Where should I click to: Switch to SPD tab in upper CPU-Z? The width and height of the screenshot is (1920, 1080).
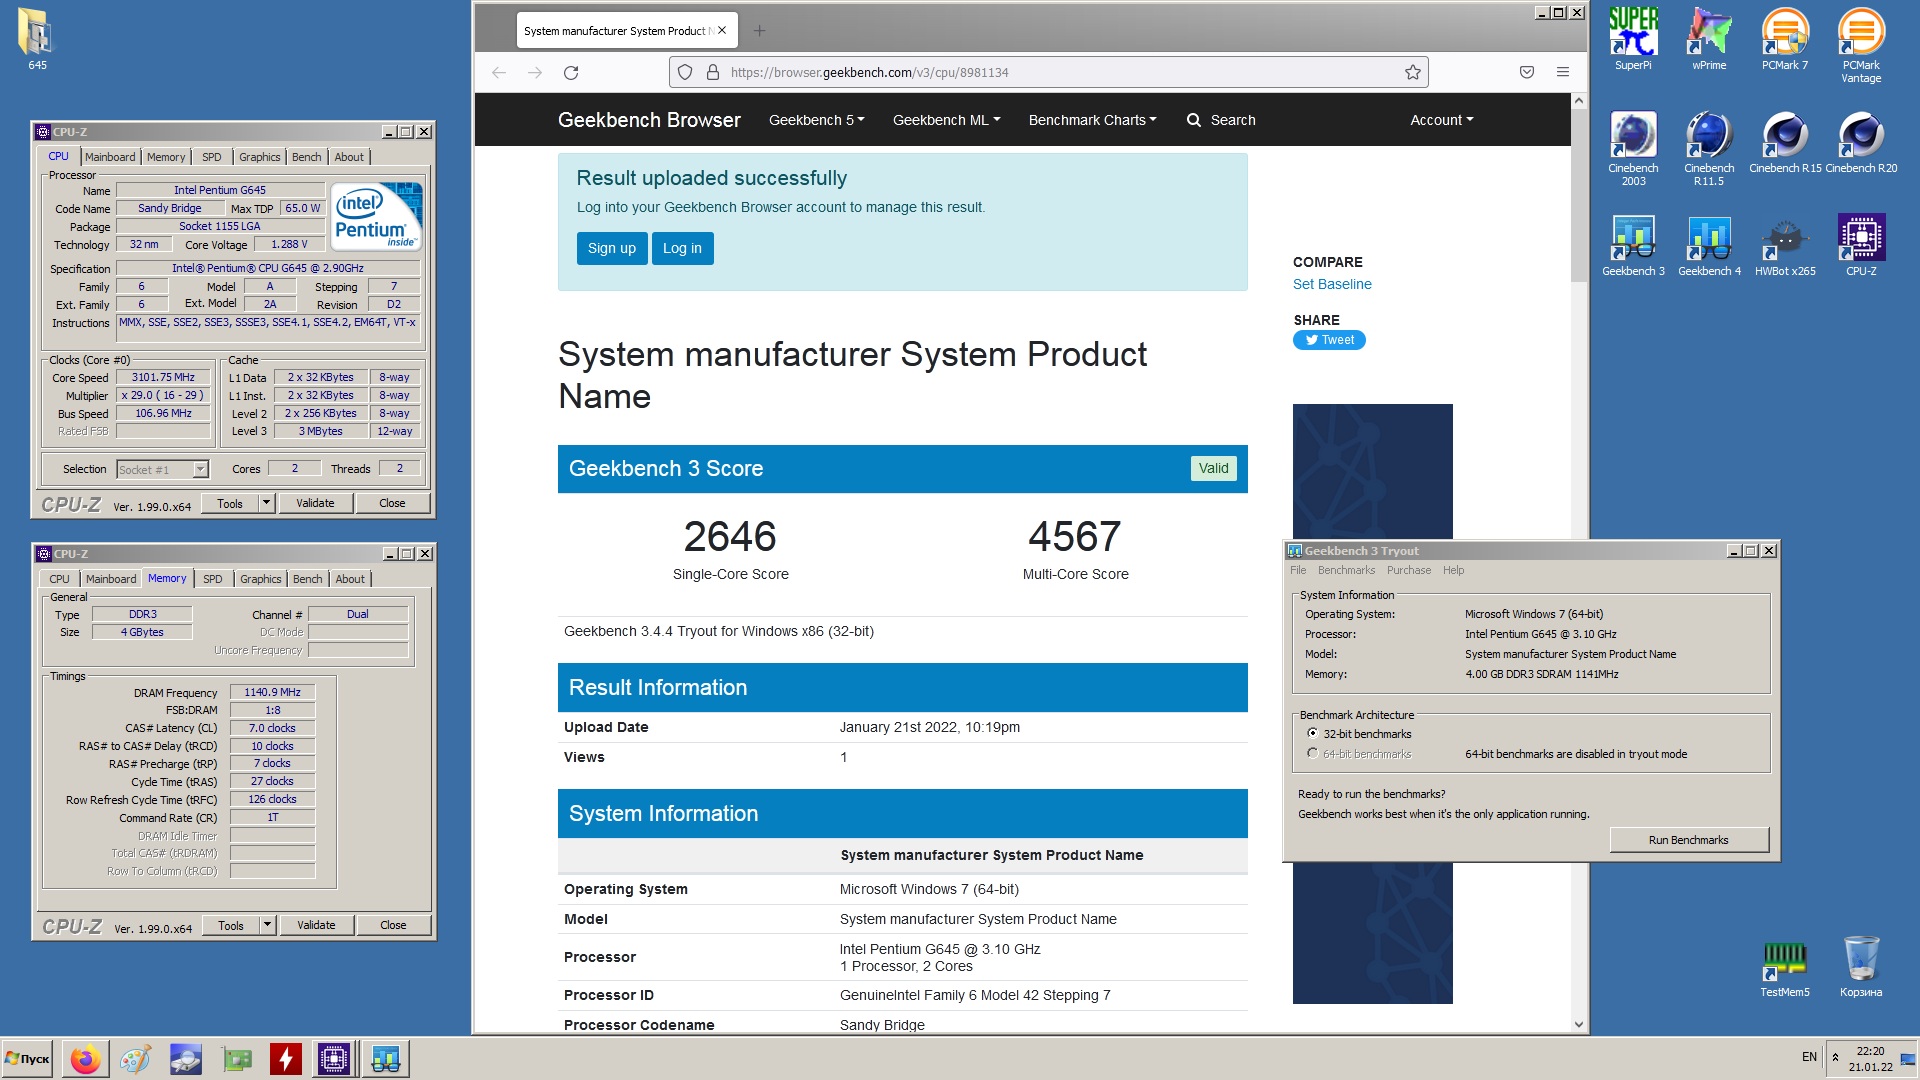click(212, 157)
